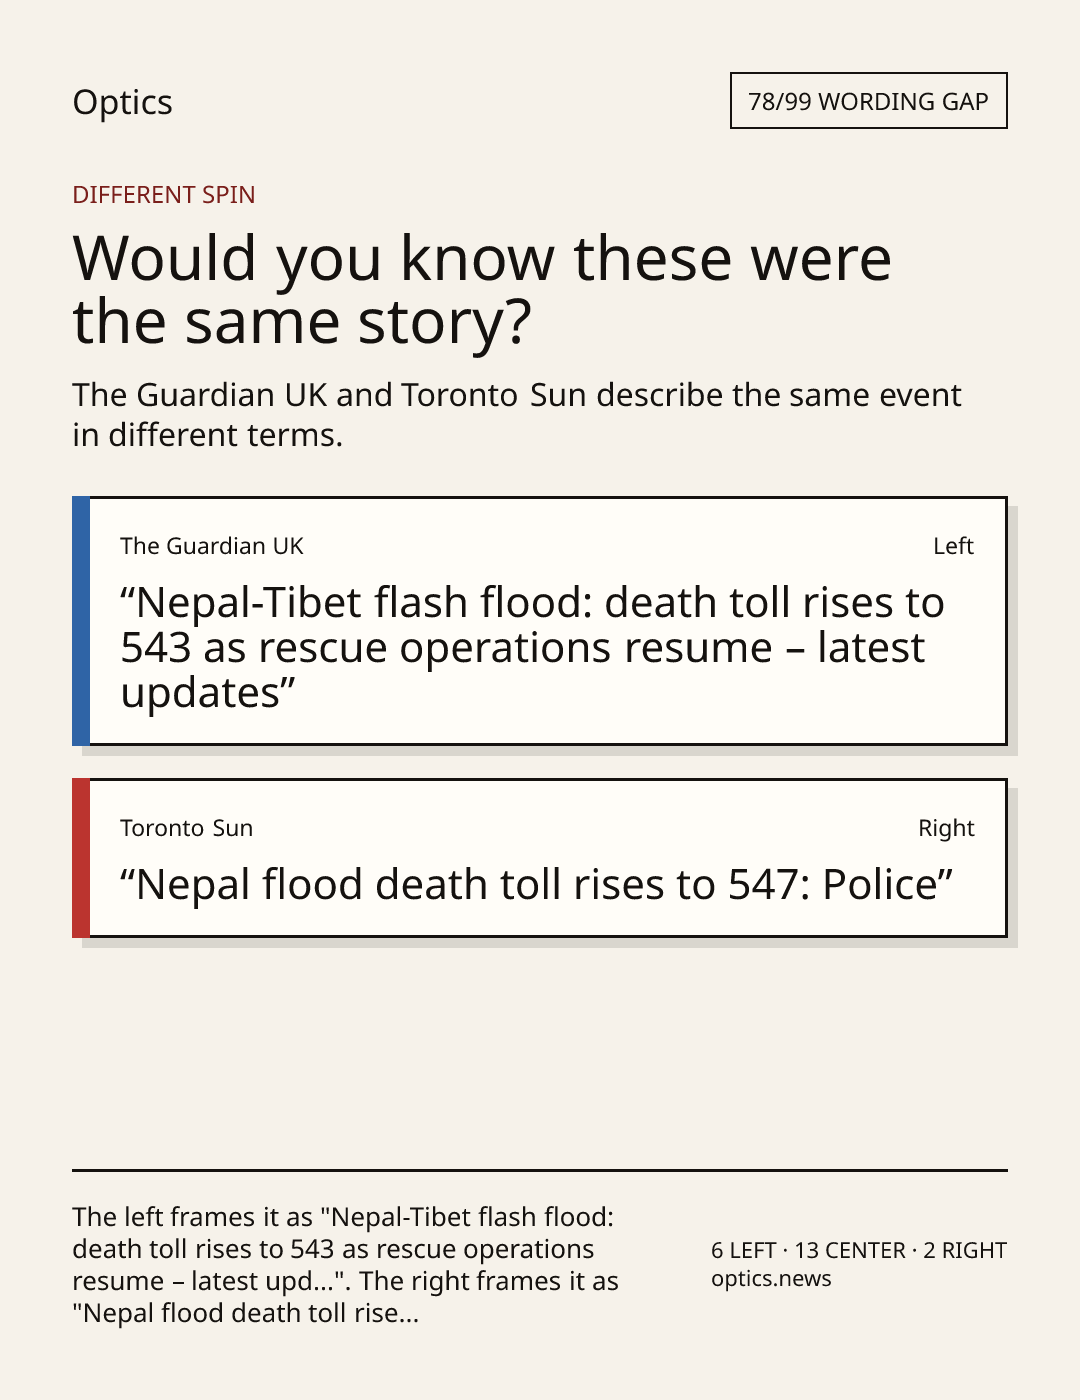Click the Left bias label
The width and height of the screenshot is (1080, 1400).
tap(953, 546)
